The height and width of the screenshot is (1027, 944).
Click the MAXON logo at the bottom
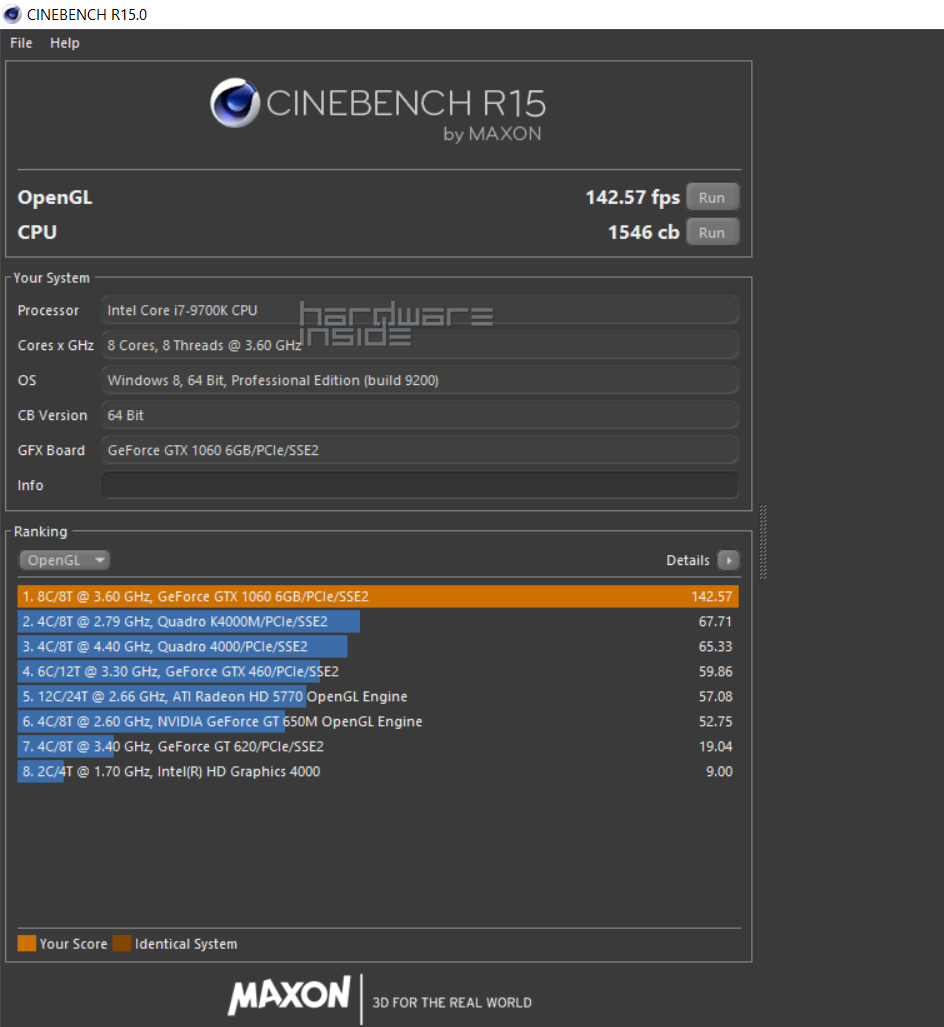click(x=289, y=996)
